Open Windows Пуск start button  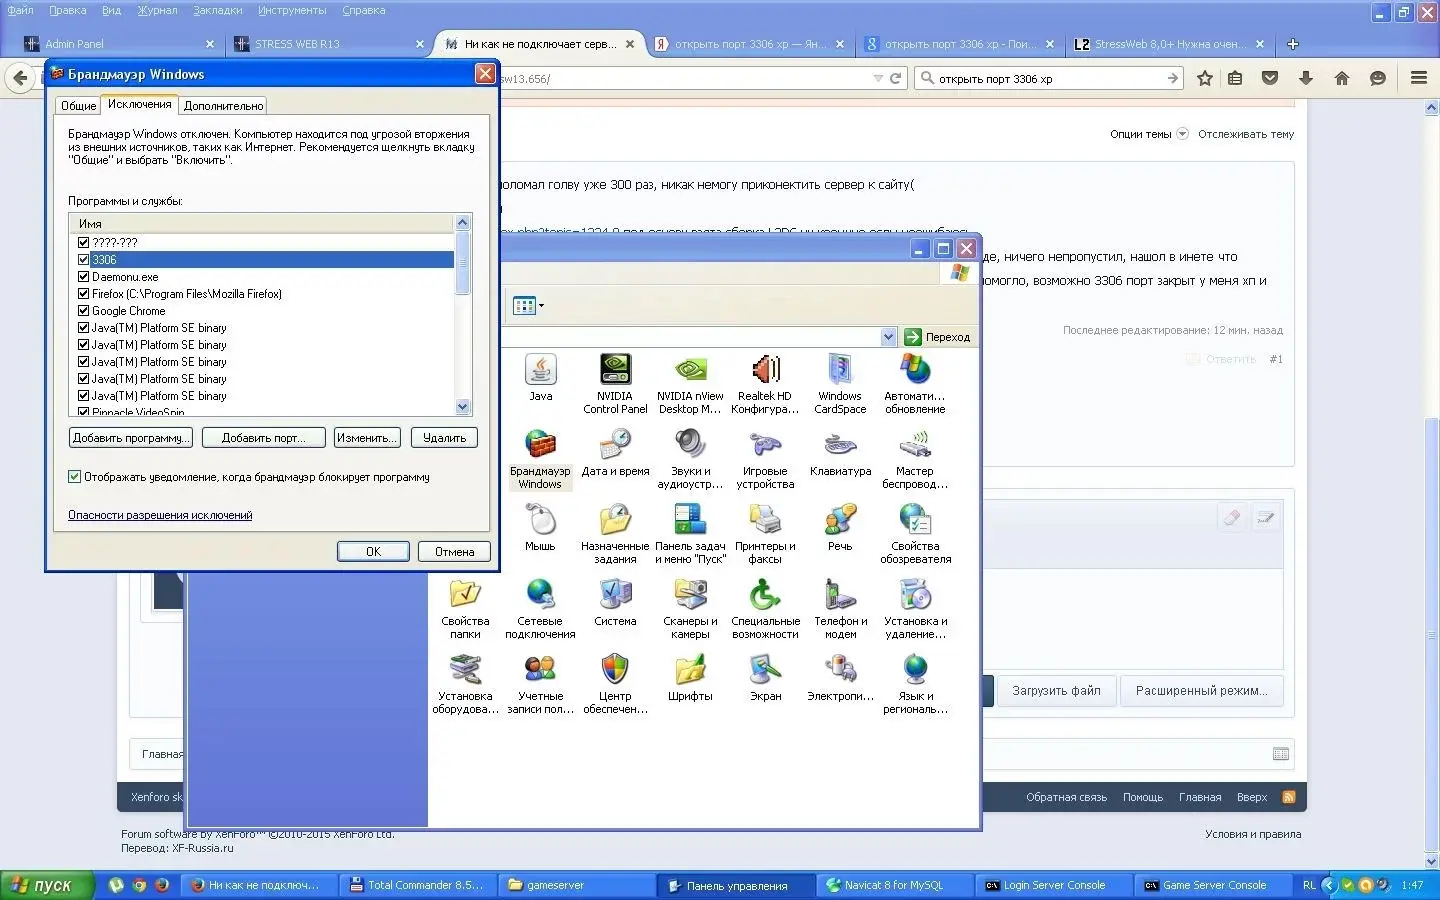coord(47,885)
